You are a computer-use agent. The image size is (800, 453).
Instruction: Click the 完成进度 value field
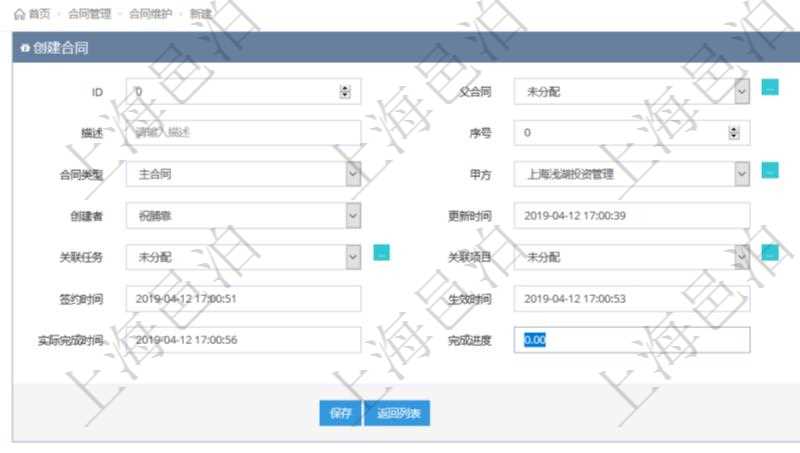(632, 340)
